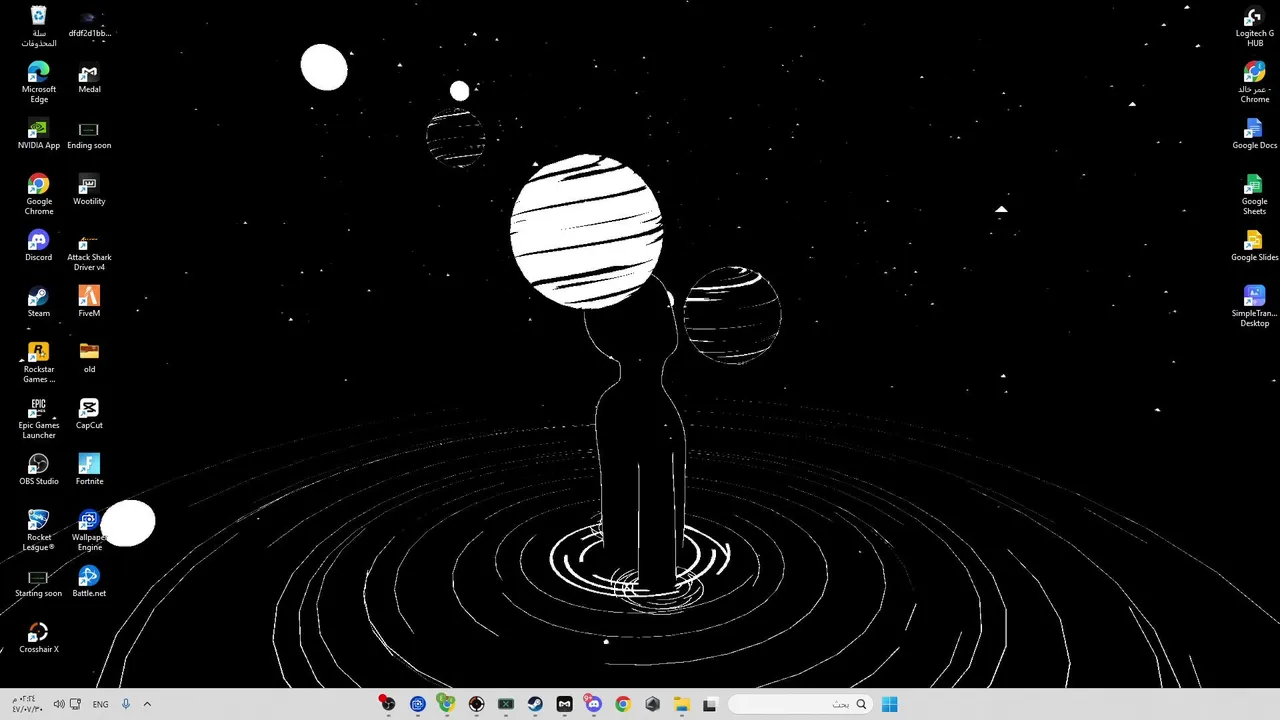The image size is (1280, 720).
Task: Open the Google Sheets desktop shortcut
Action: point(1254,194)
